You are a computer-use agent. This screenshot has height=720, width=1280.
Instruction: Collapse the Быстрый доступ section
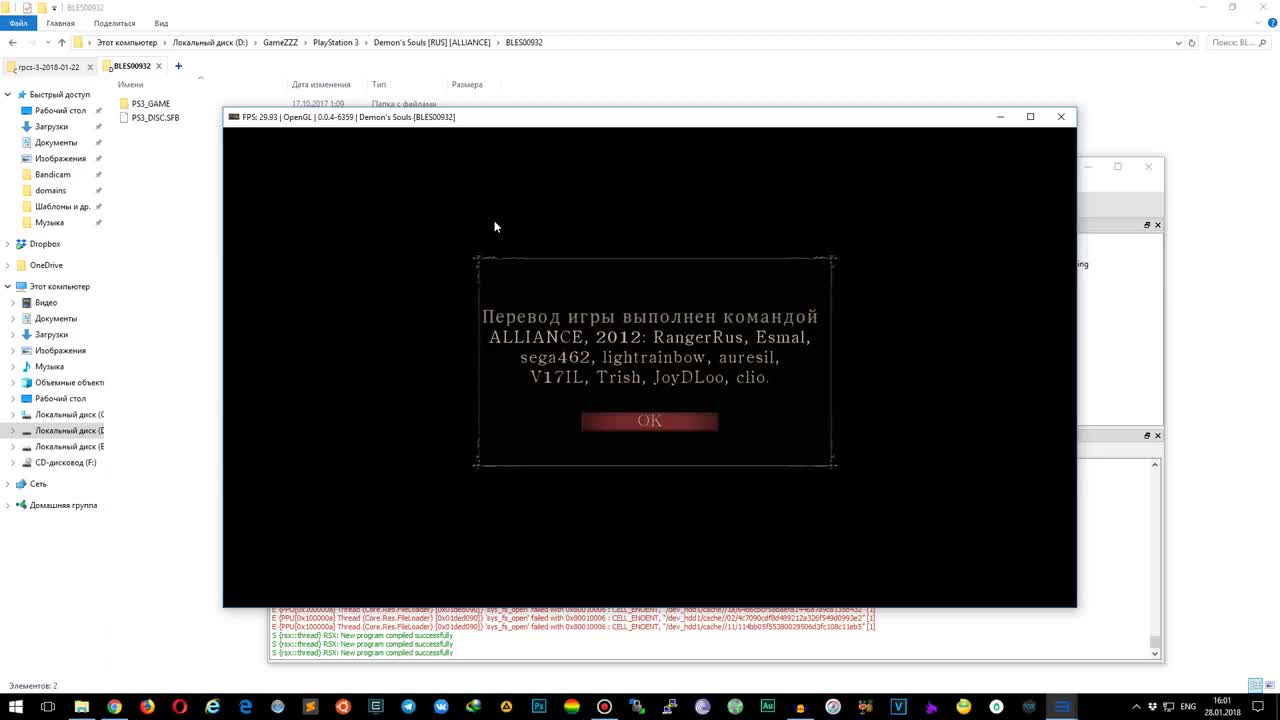[8, 95]
